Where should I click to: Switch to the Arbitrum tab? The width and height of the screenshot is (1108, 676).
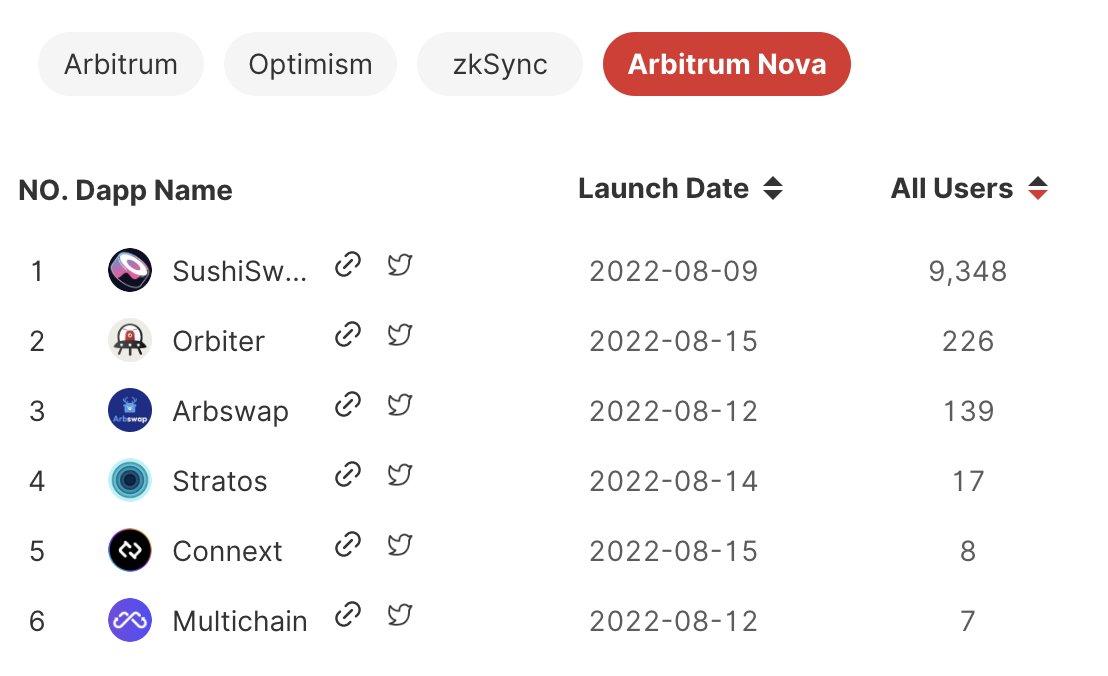click(x=121, y=65)
